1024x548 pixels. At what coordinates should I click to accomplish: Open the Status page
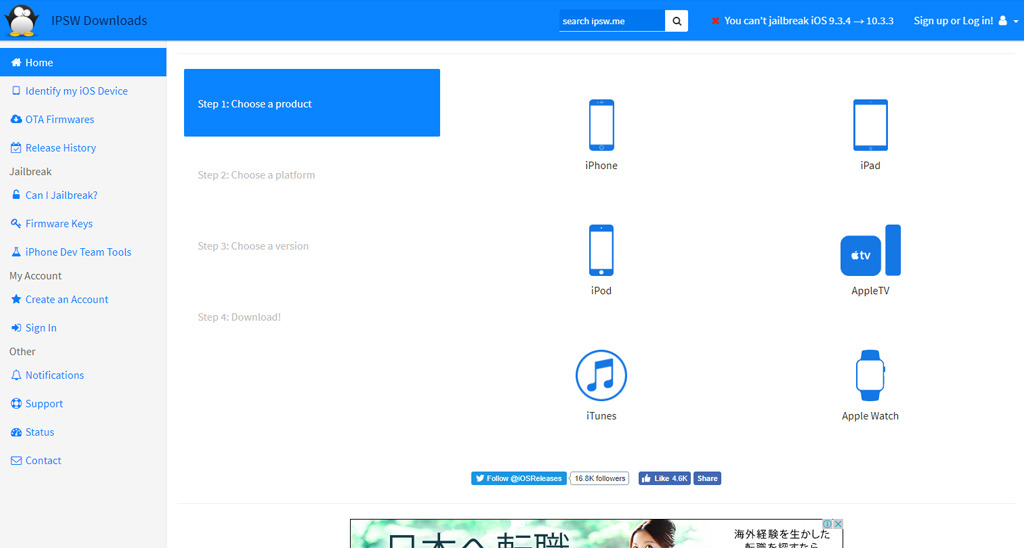[x=39, y=432]
